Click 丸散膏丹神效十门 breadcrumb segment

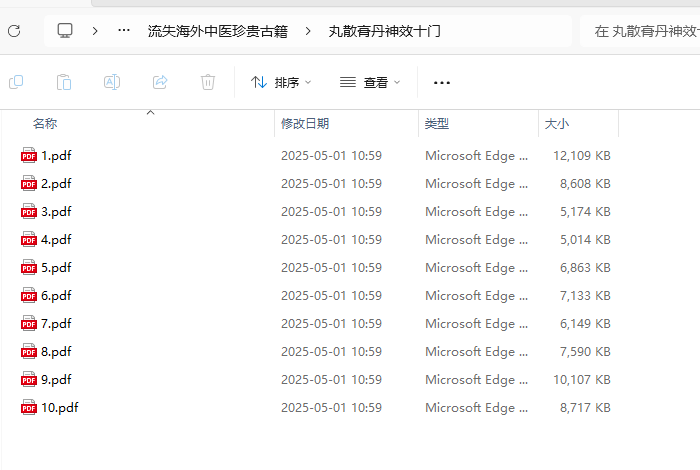point(385,31)
